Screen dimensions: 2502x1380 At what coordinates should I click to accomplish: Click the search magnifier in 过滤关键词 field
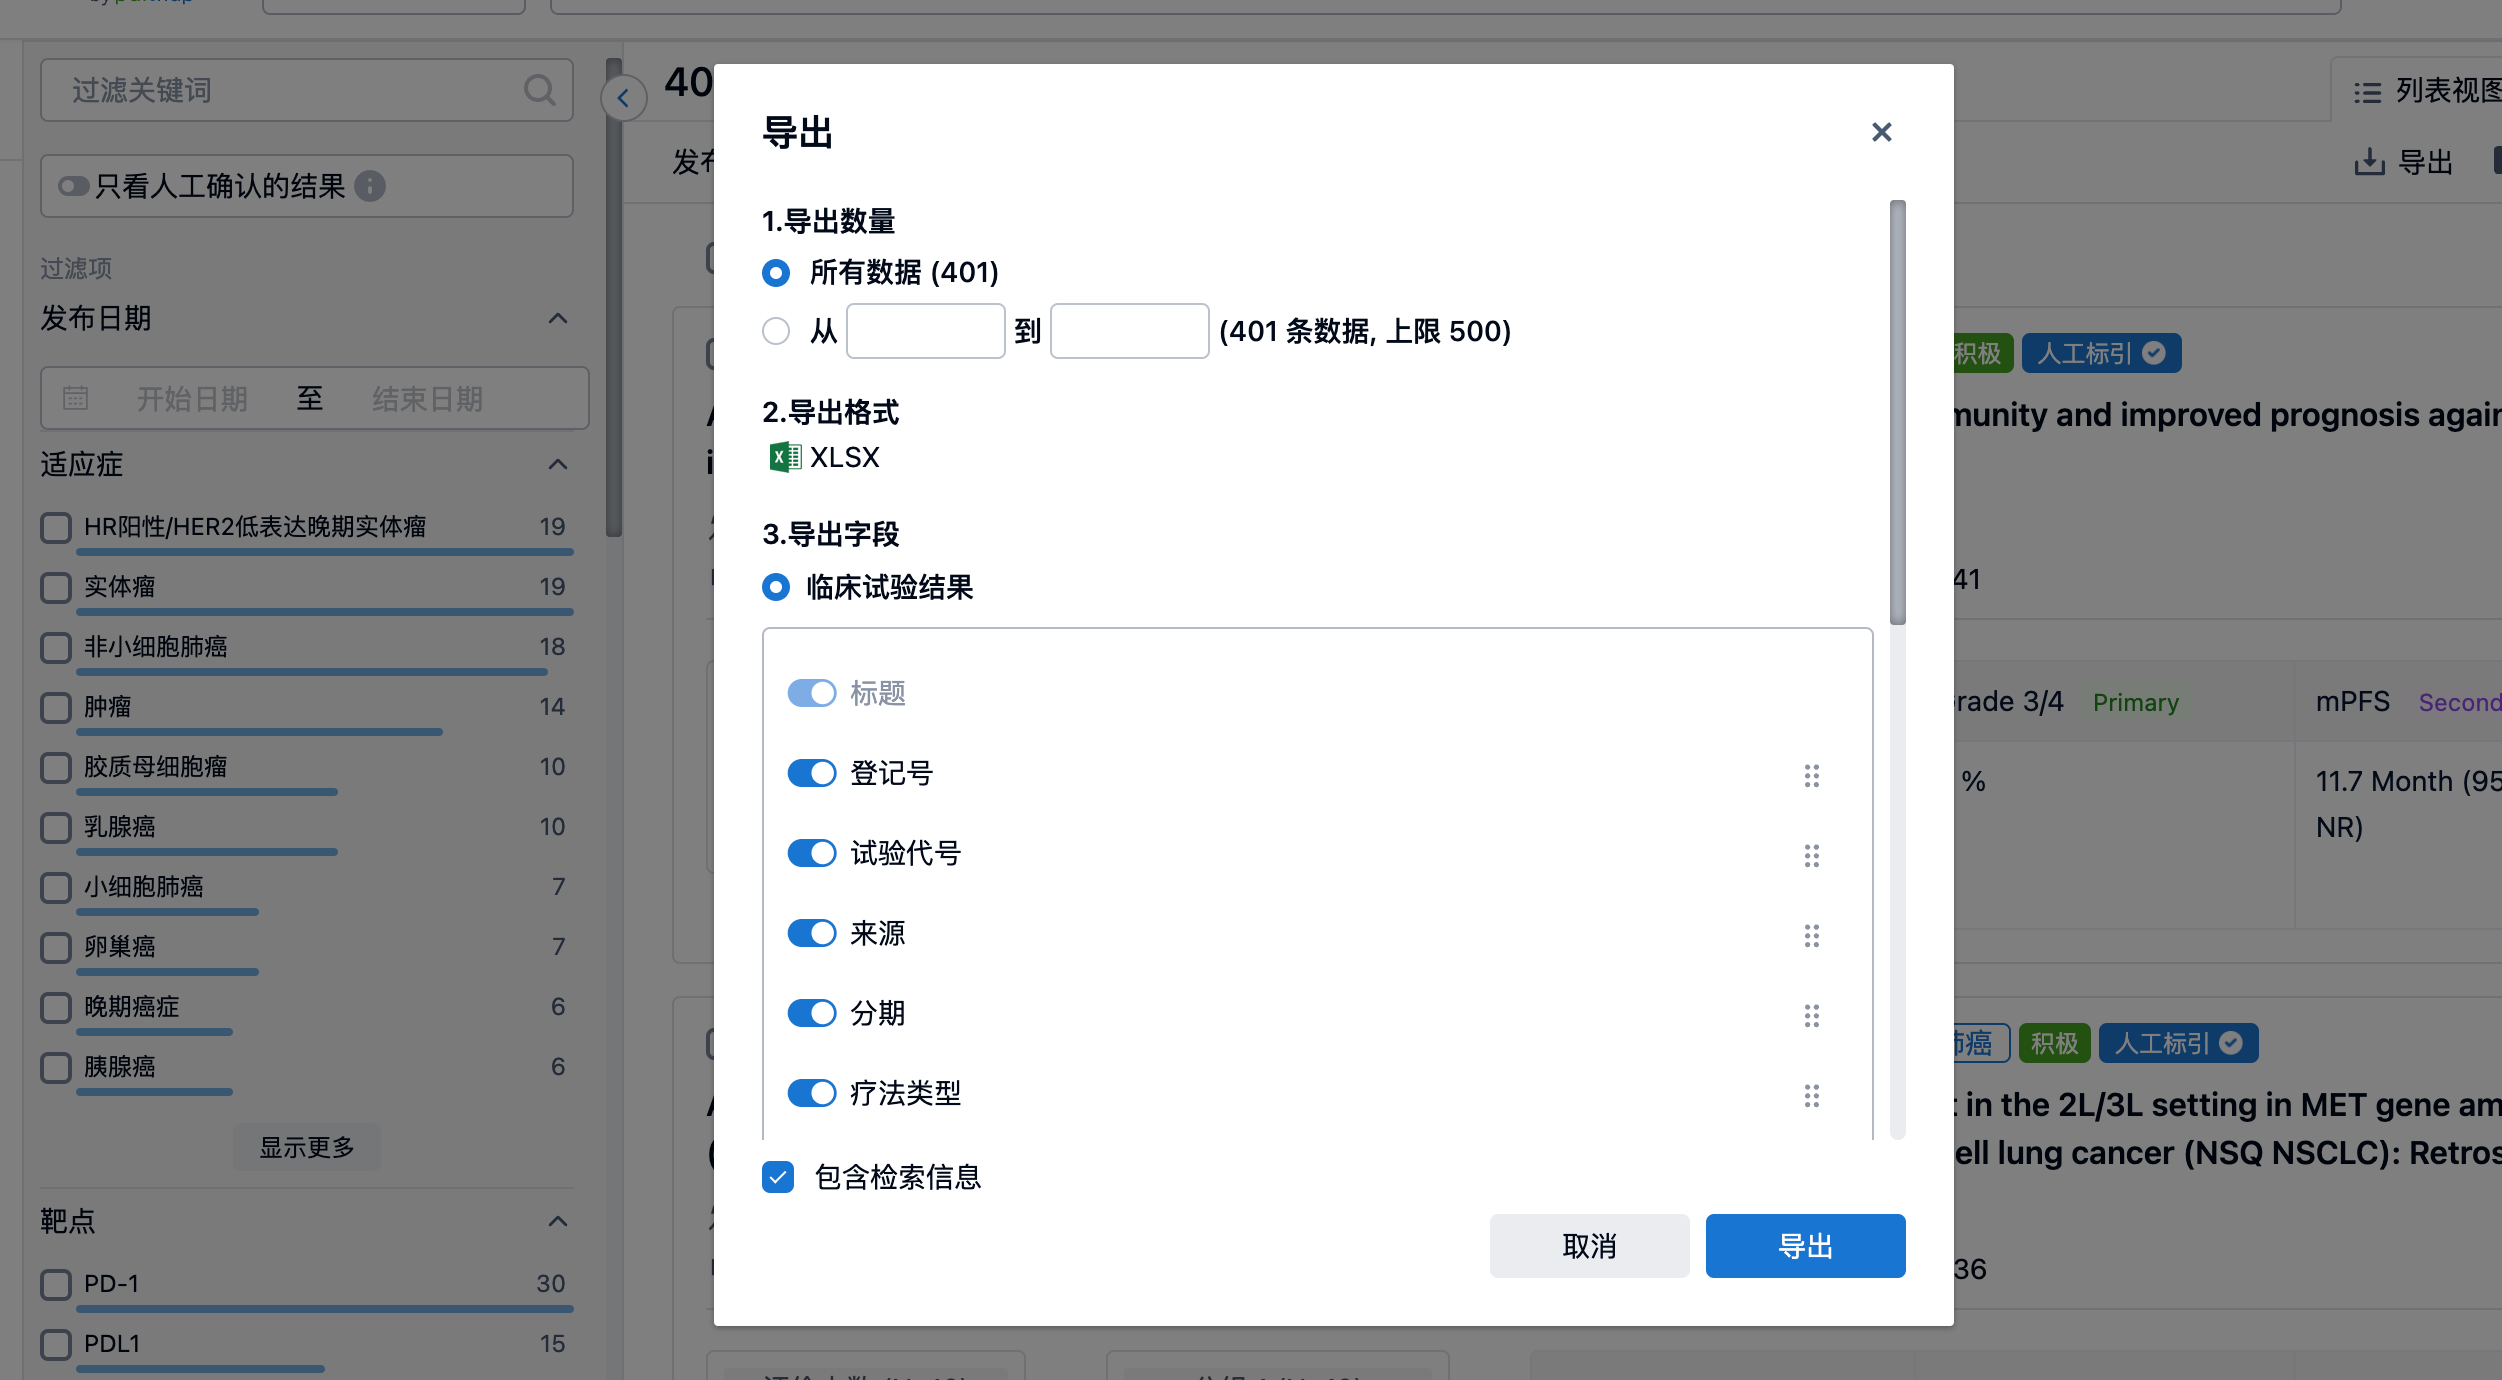[540, 91]
